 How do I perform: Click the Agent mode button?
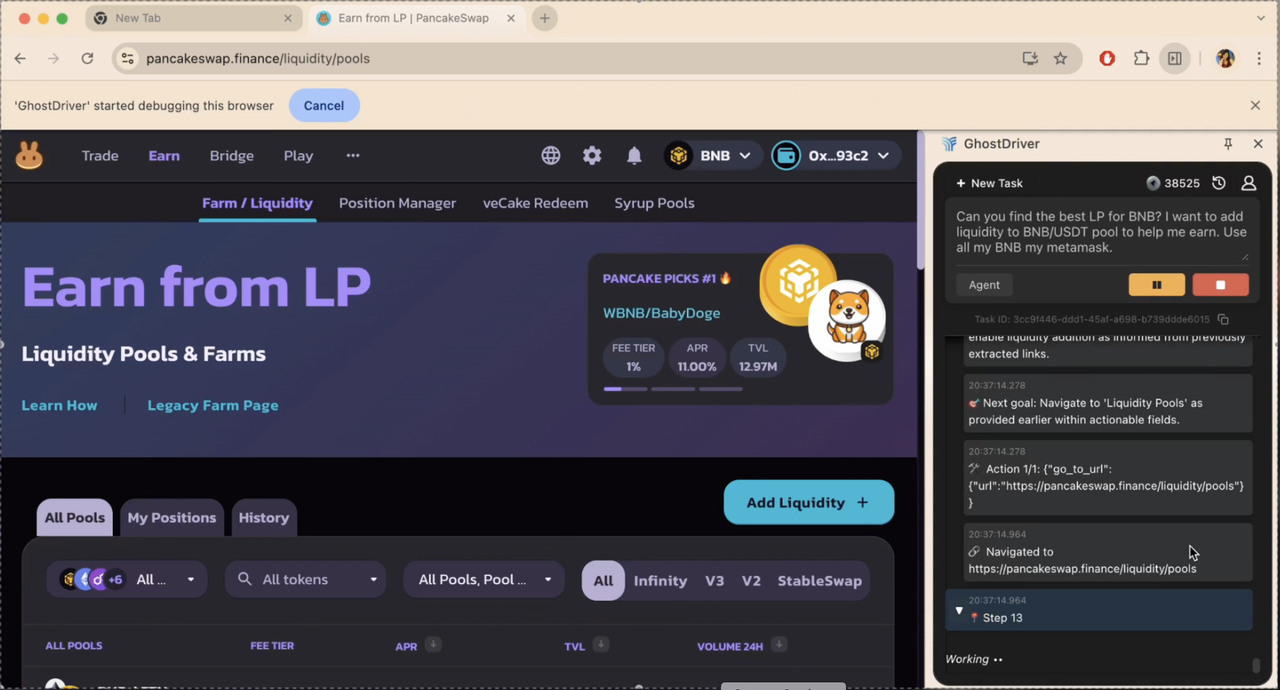[x=984, y=285]
